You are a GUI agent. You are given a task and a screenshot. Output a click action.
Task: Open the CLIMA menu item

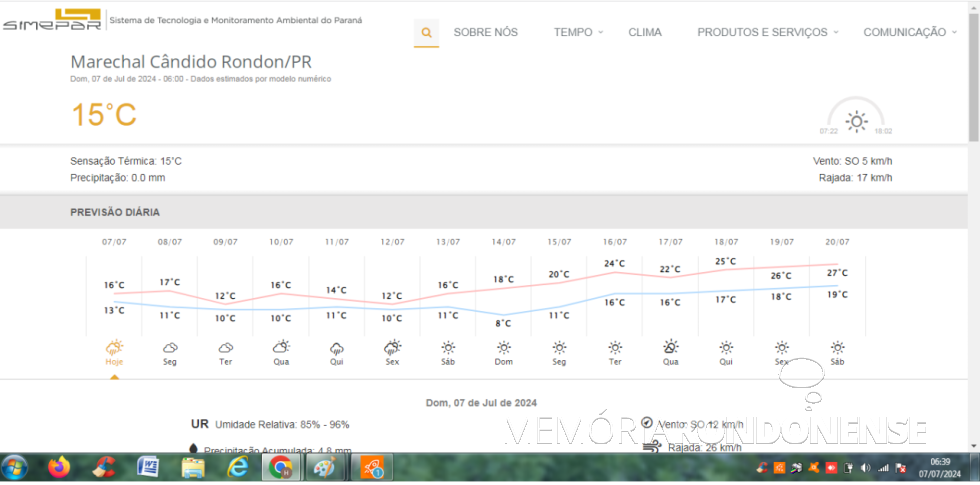(645, 32)
